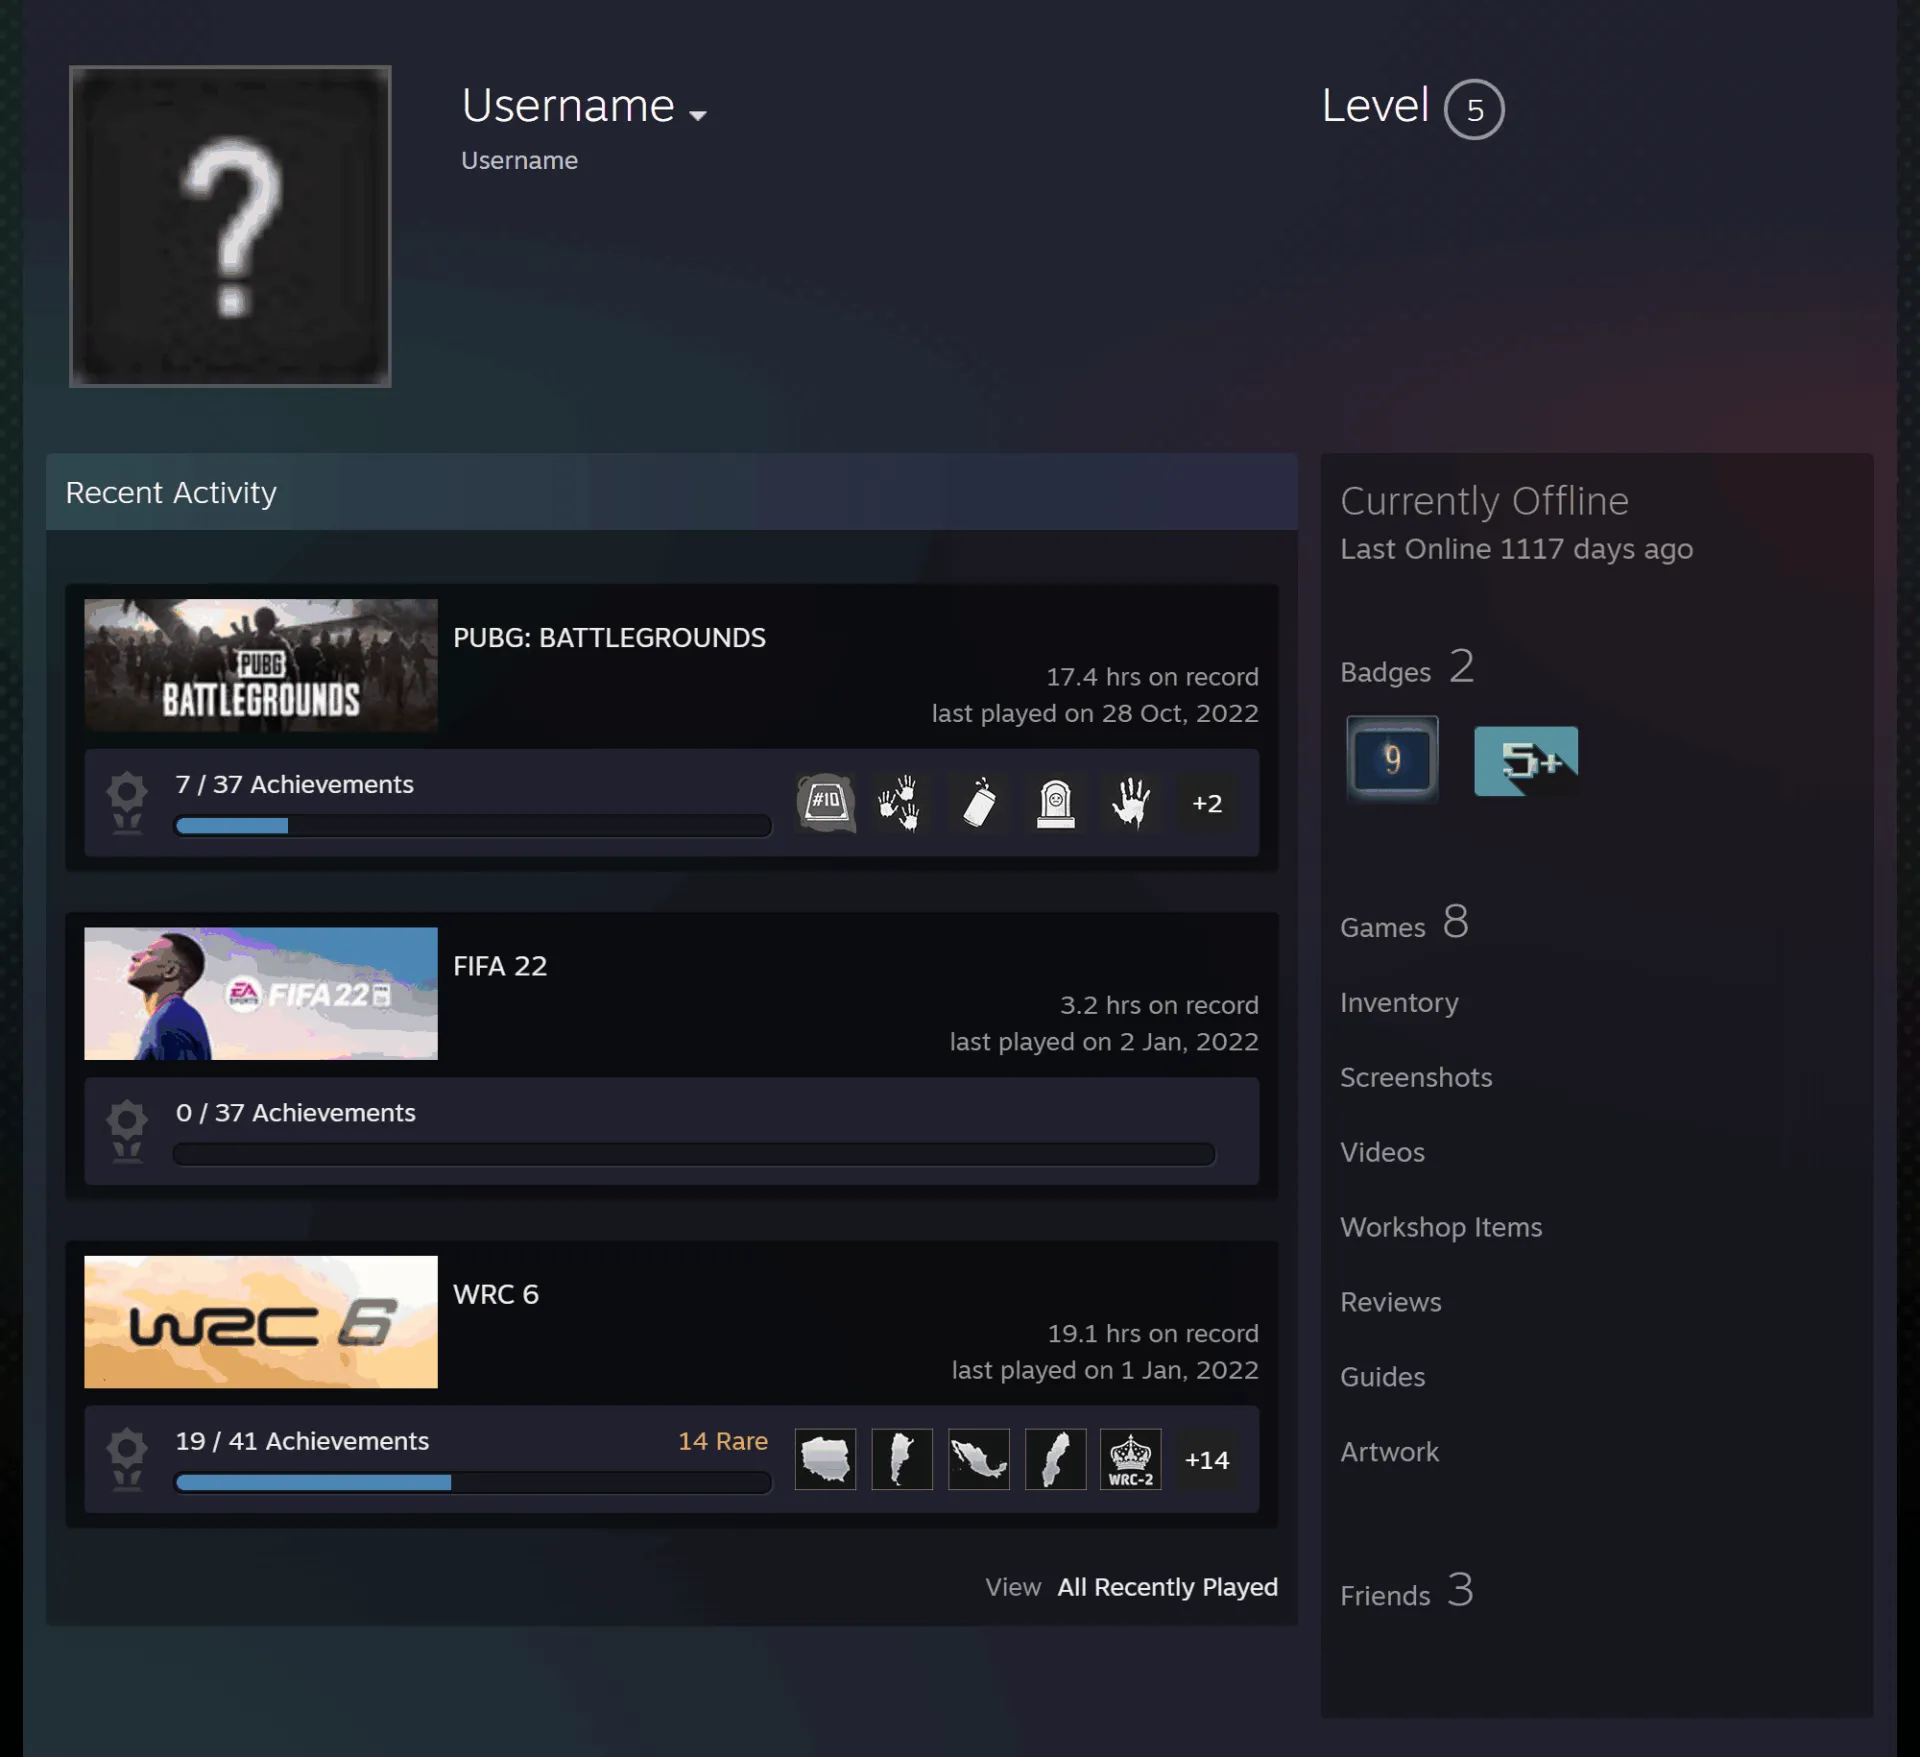Open the years of service badge 9
The width and height of the screenshot is (1920, 1757).
click(1392, 759)
